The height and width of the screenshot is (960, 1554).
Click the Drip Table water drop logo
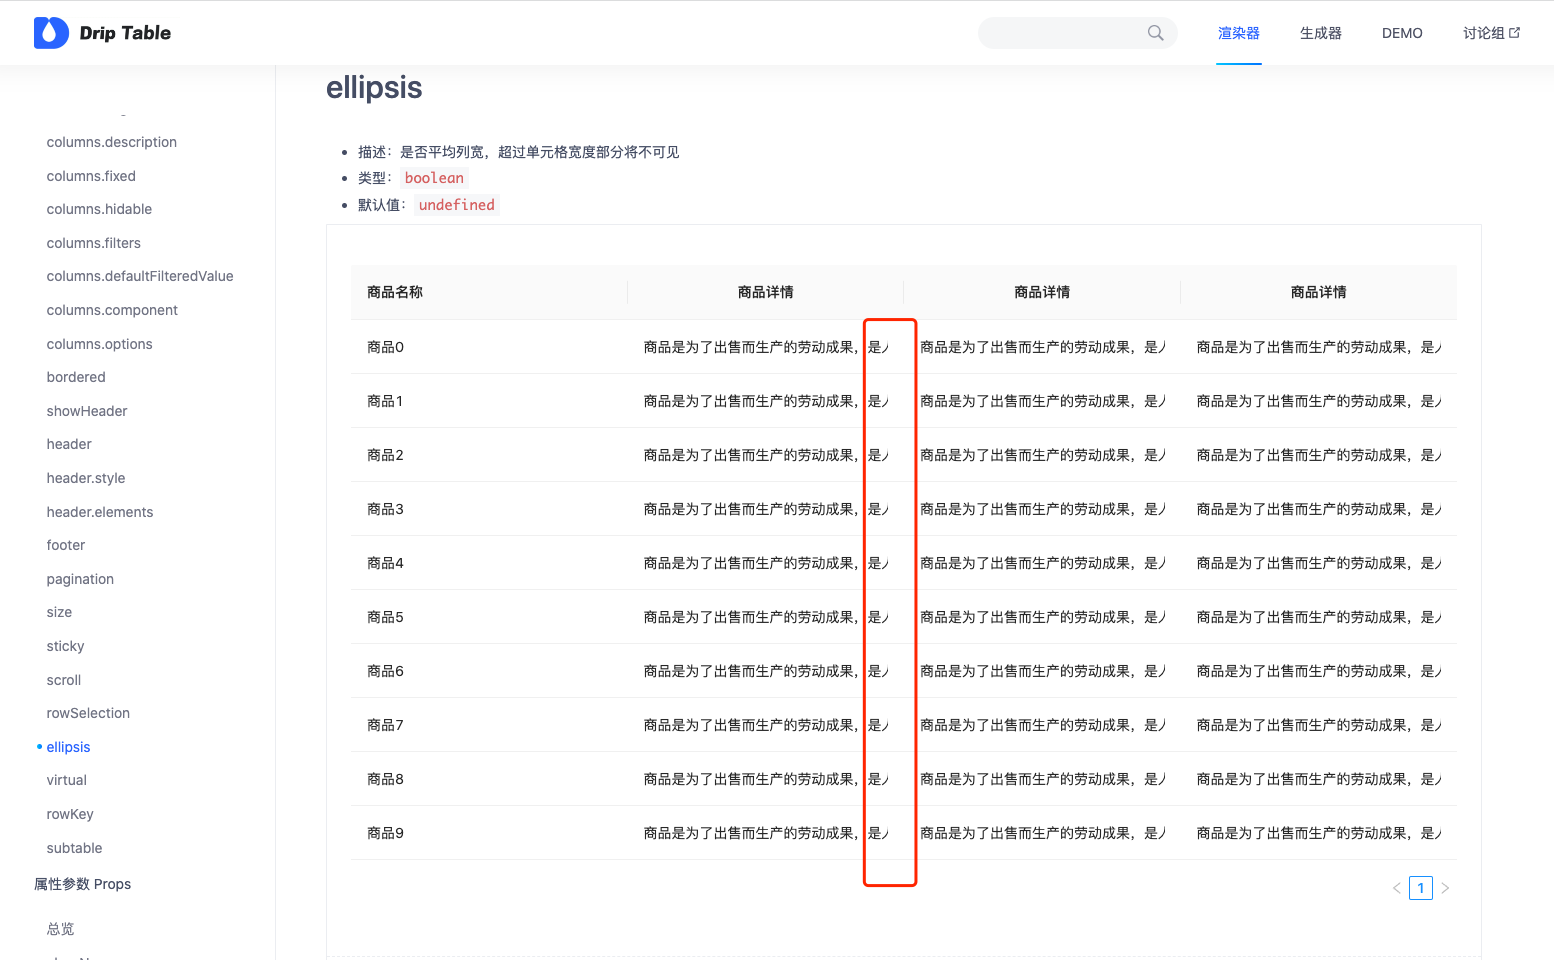(51, 33)
